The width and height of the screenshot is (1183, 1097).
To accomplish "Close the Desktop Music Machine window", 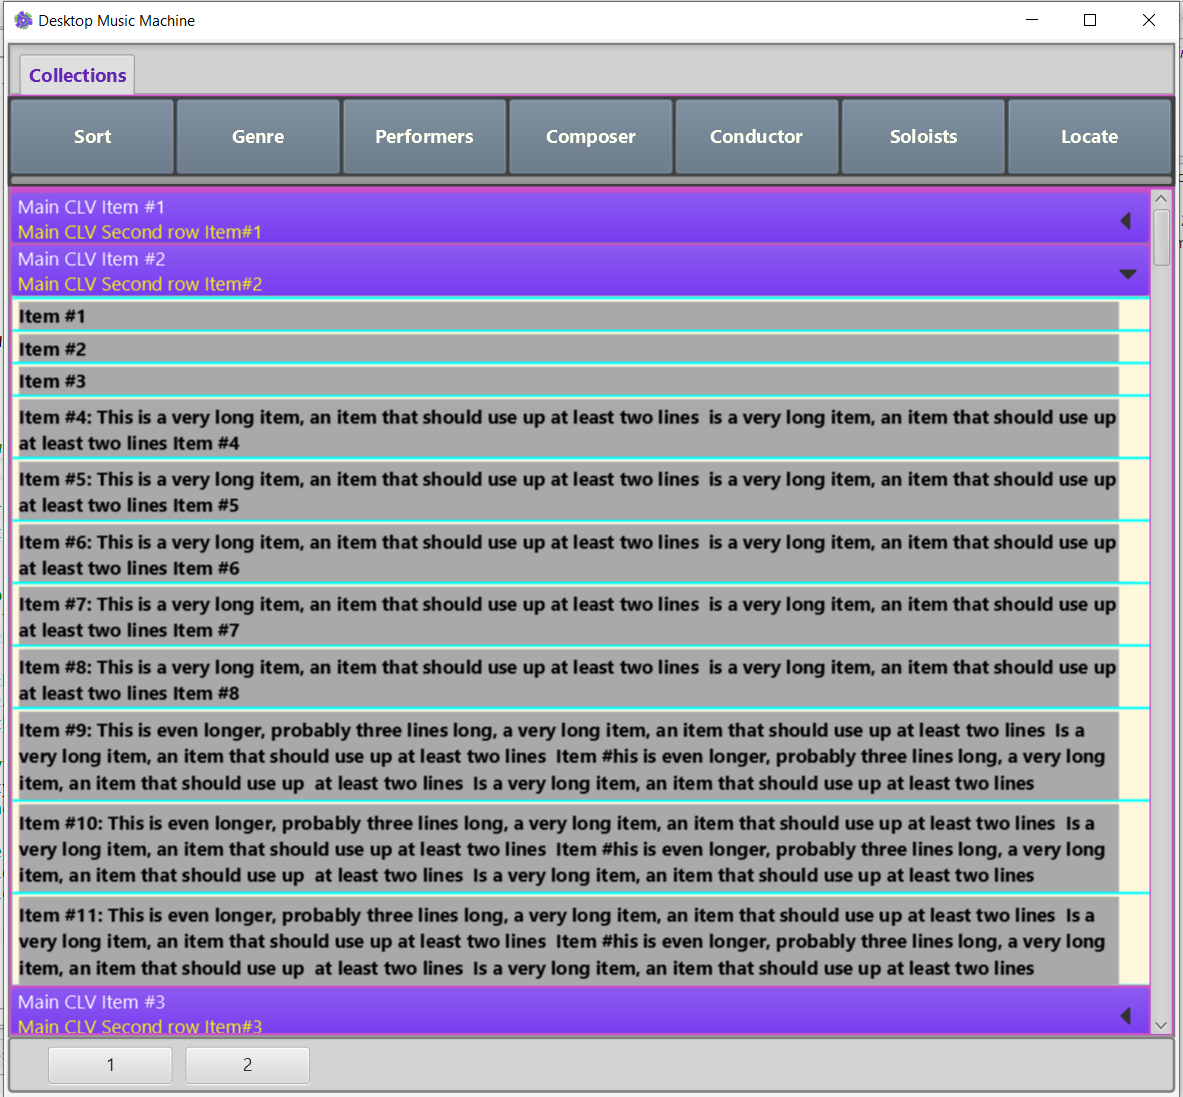I will (1148, 20).
